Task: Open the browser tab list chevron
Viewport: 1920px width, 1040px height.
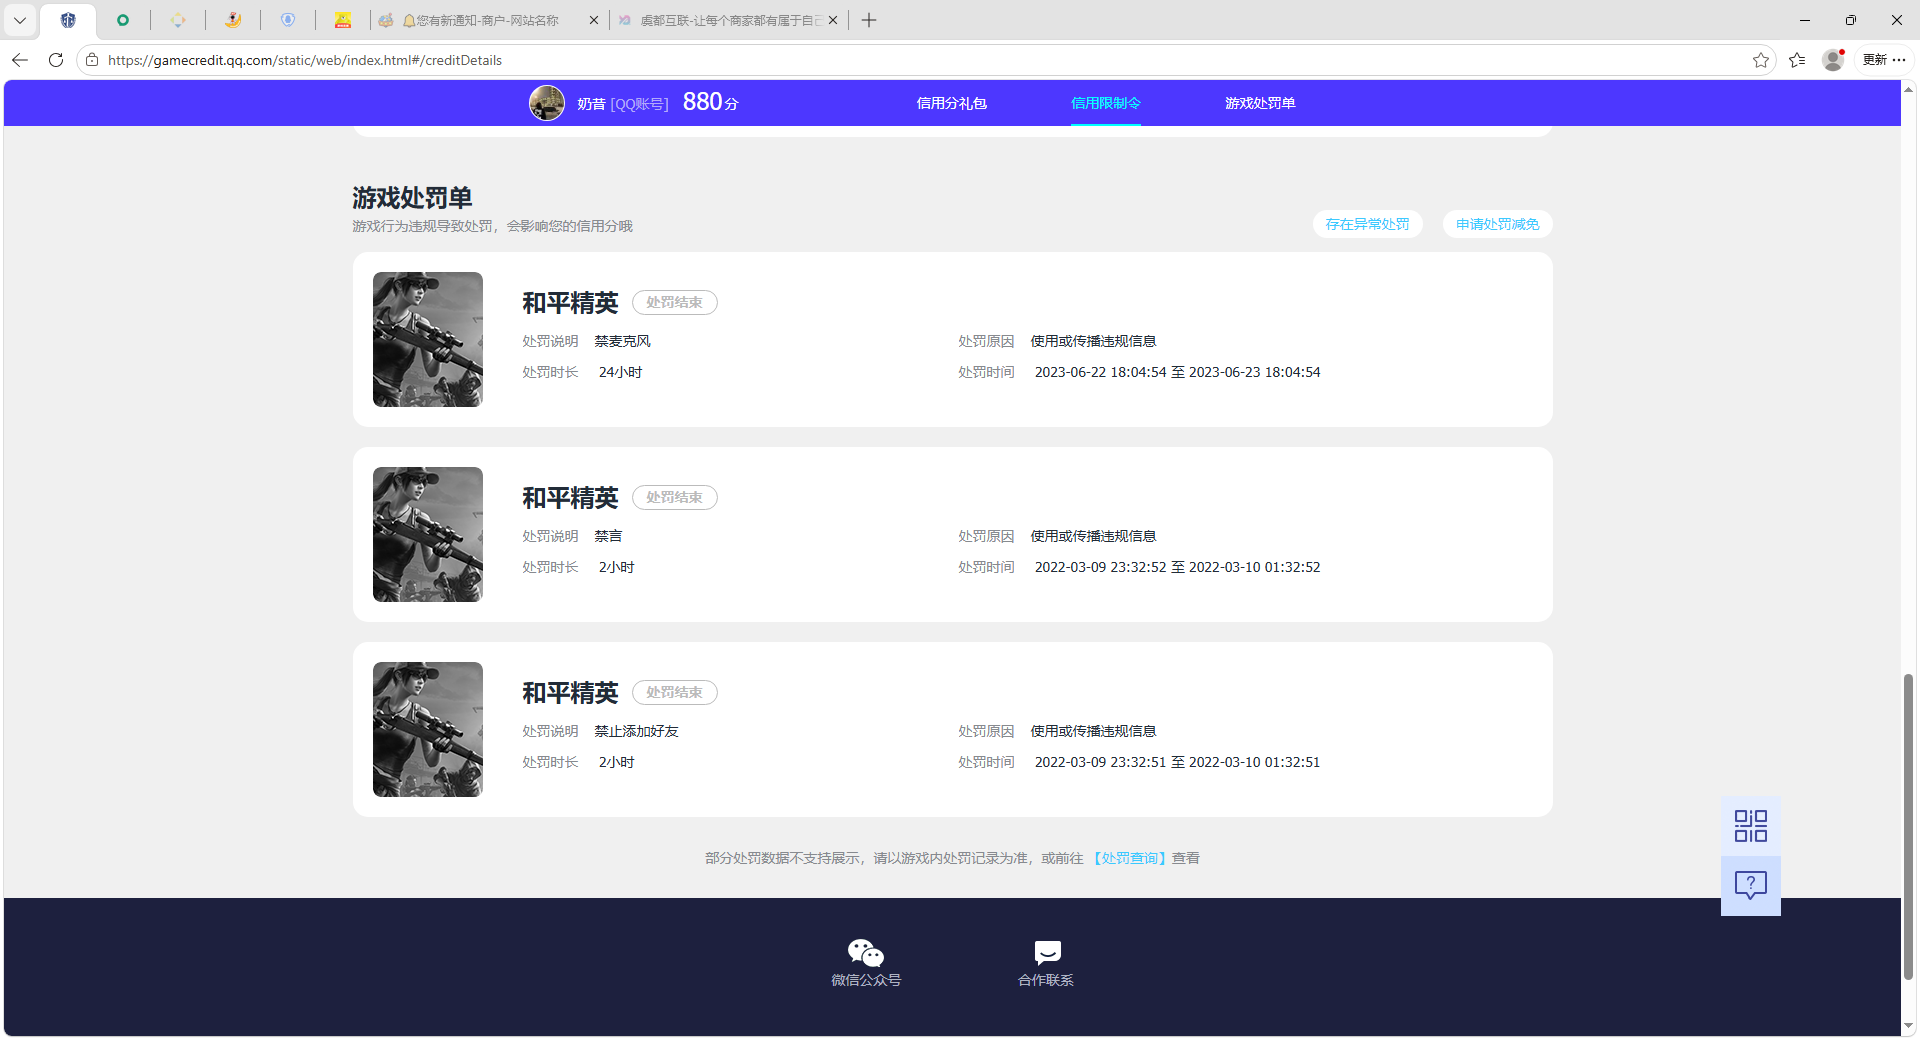Action: tap(20, 20)
